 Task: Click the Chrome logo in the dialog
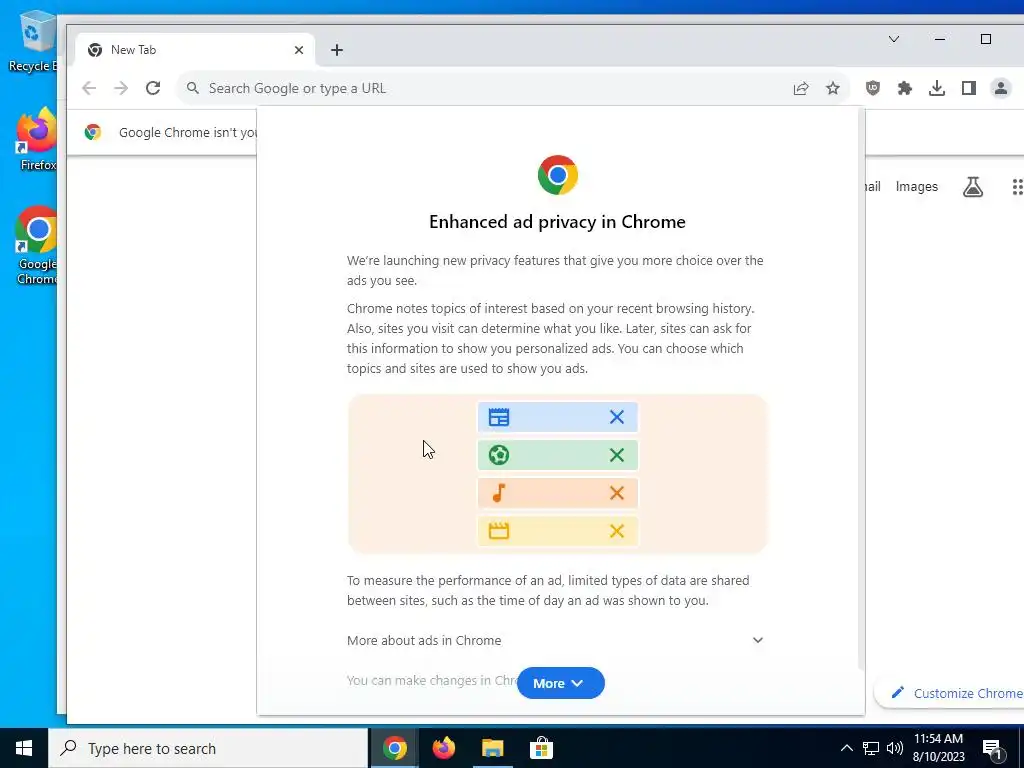pos(558,175)
